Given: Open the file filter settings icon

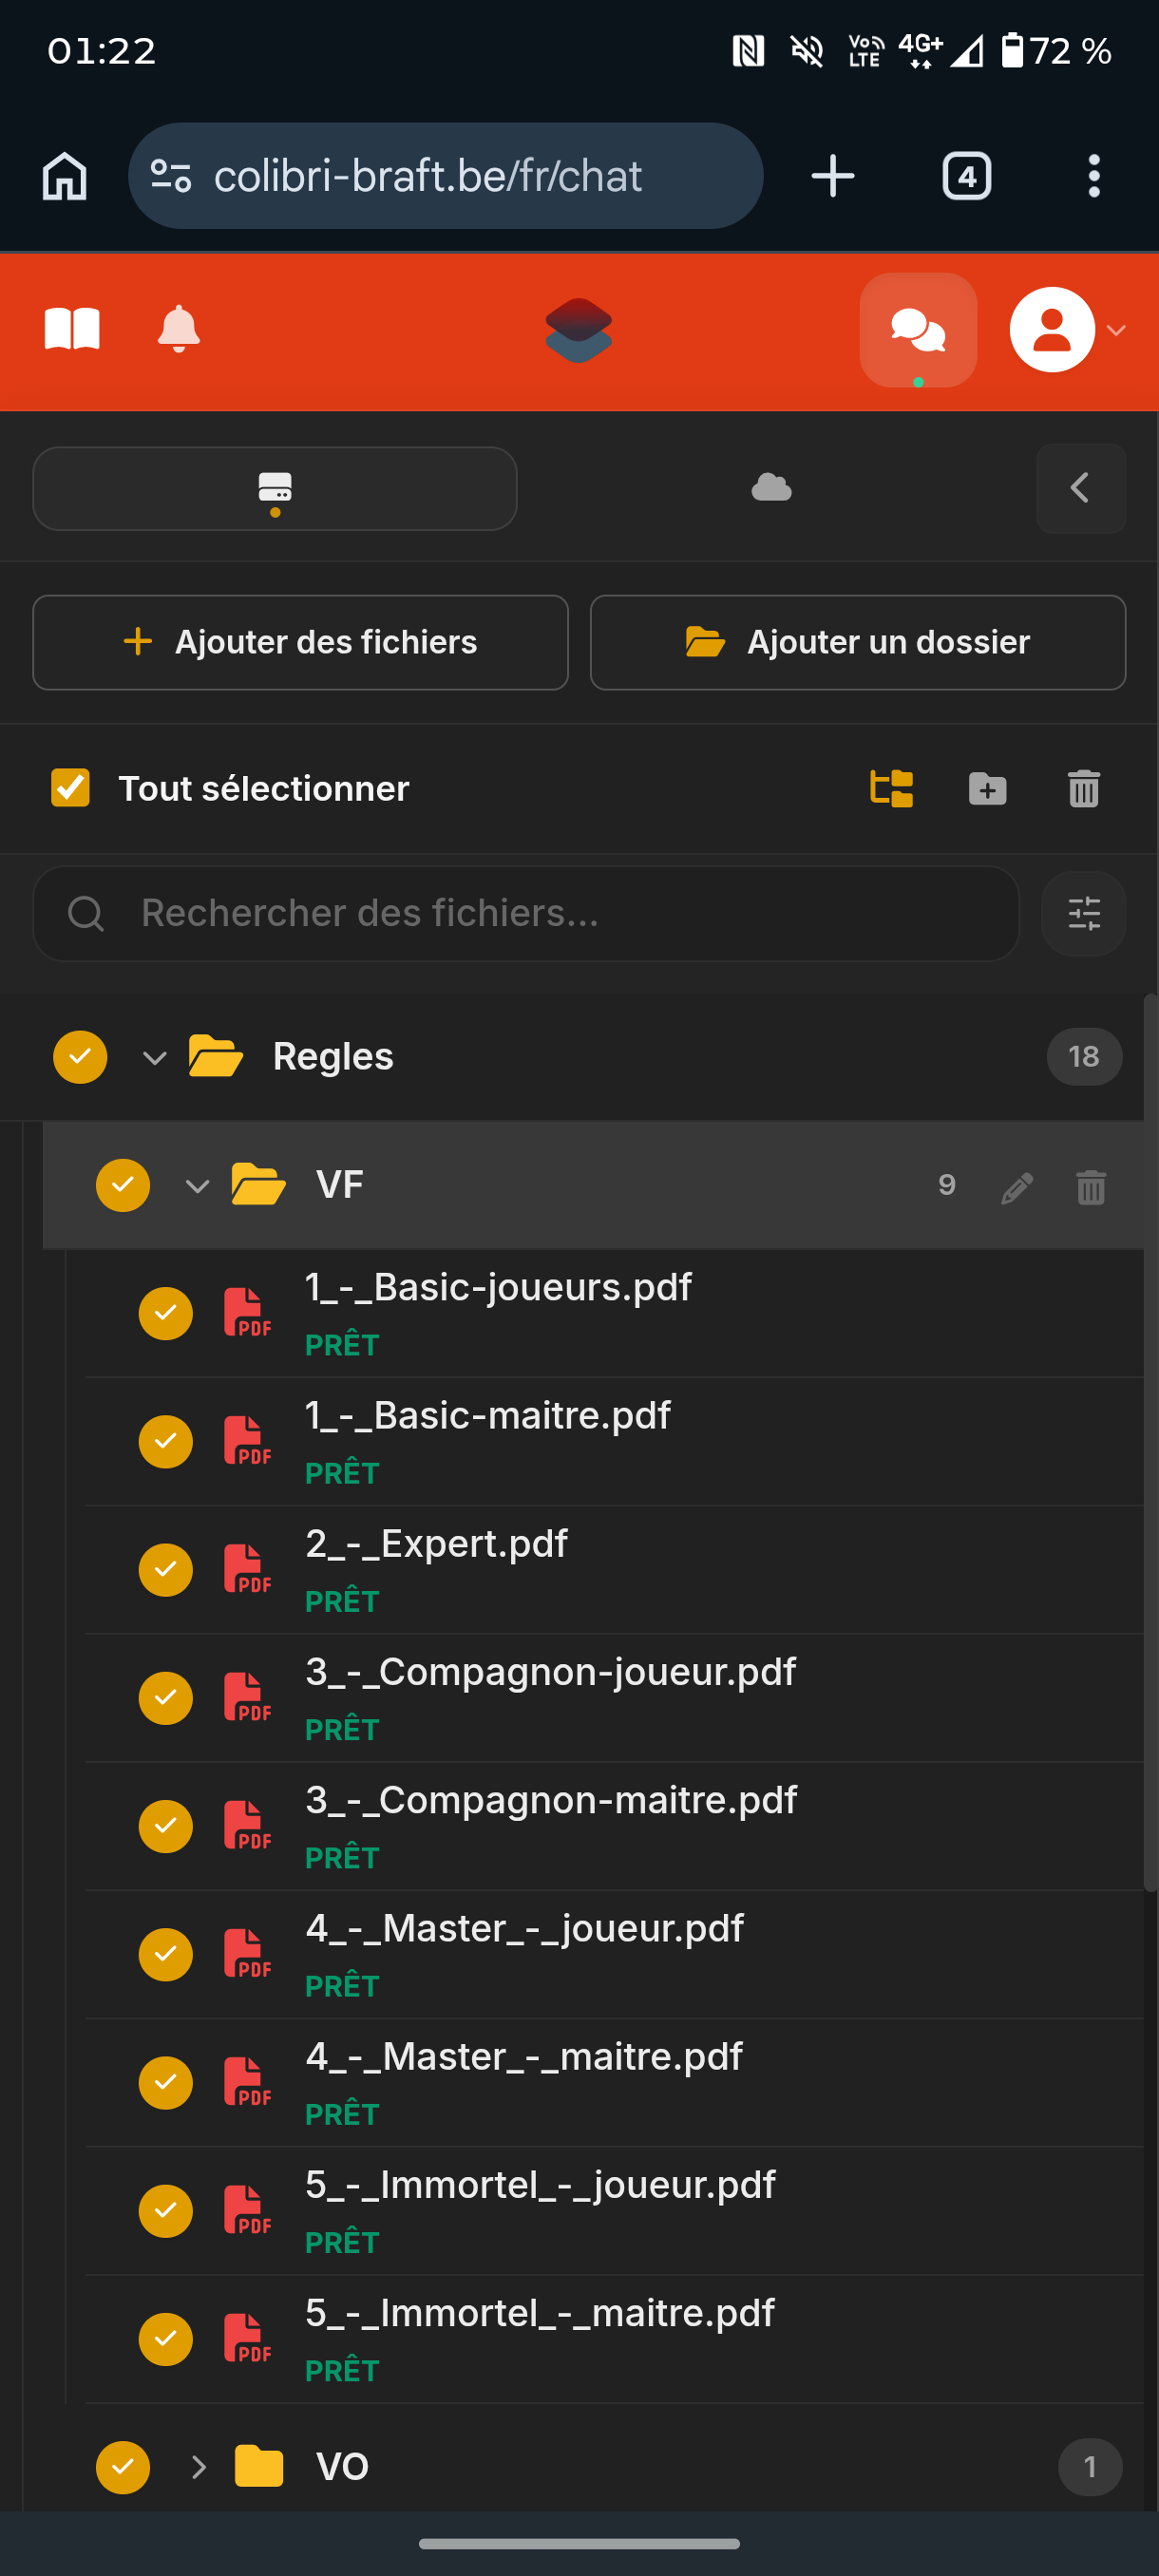Looking at the screenshot, I should (x=1083, y=913).
